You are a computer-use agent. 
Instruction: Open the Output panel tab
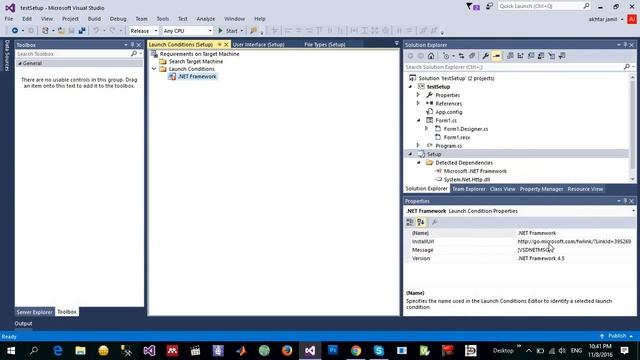[x=23, y=323]
